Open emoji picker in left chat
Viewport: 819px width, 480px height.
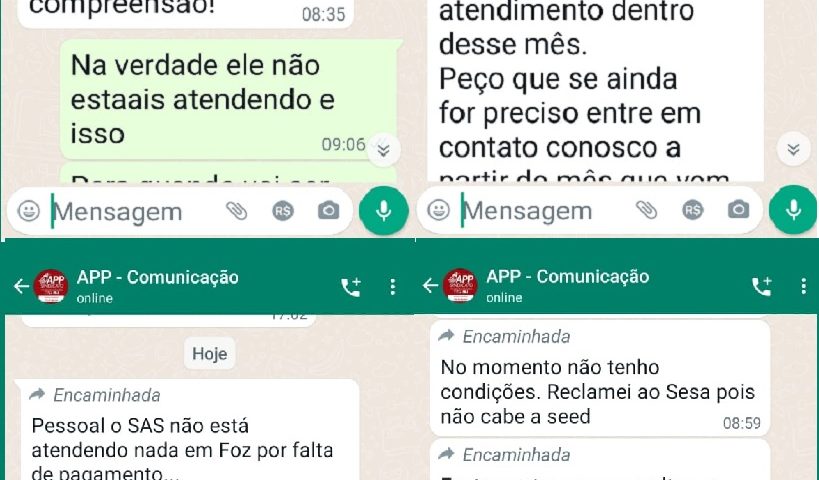[x=29, y=211]
